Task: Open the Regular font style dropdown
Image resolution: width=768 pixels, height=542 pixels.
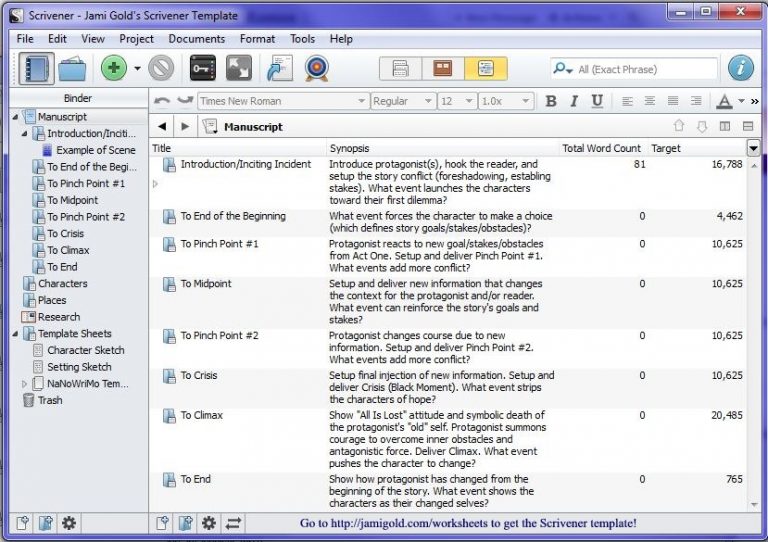Action: pos(402,101)
